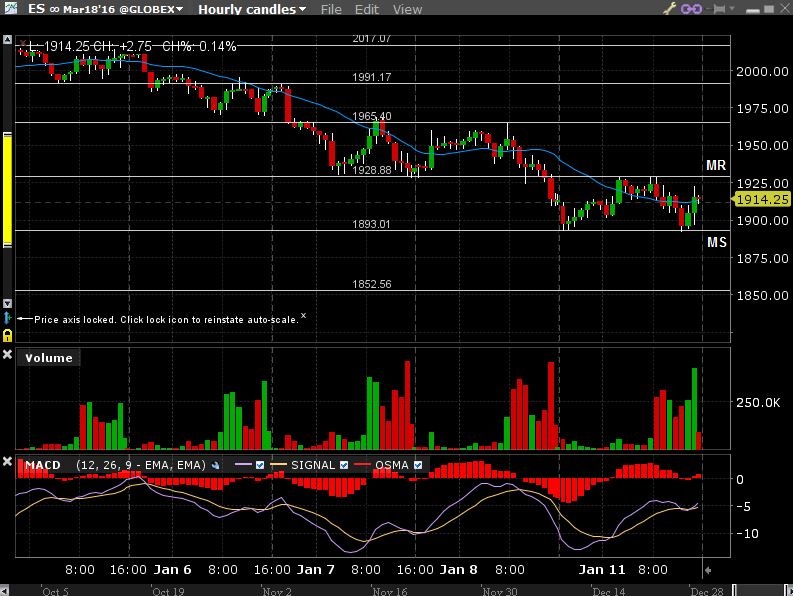Open the ES contract symbol dropdown

(x=100, y=9)
